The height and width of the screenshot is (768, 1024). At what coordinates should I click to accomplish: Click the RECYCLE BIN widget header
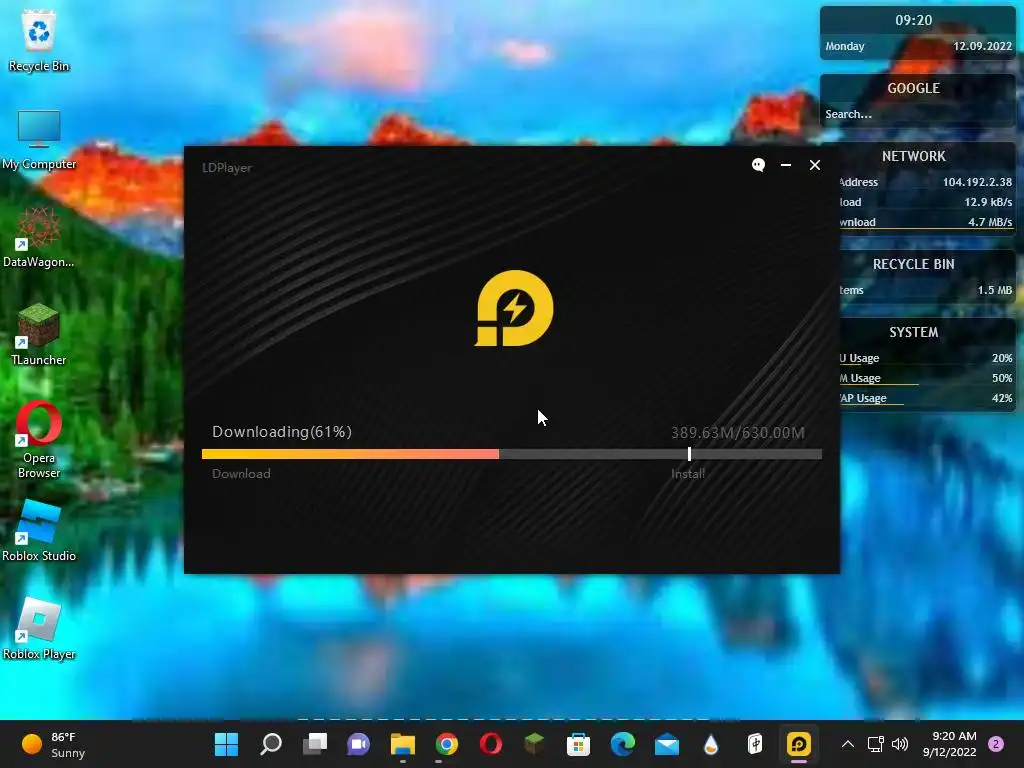tap(914, 264)
